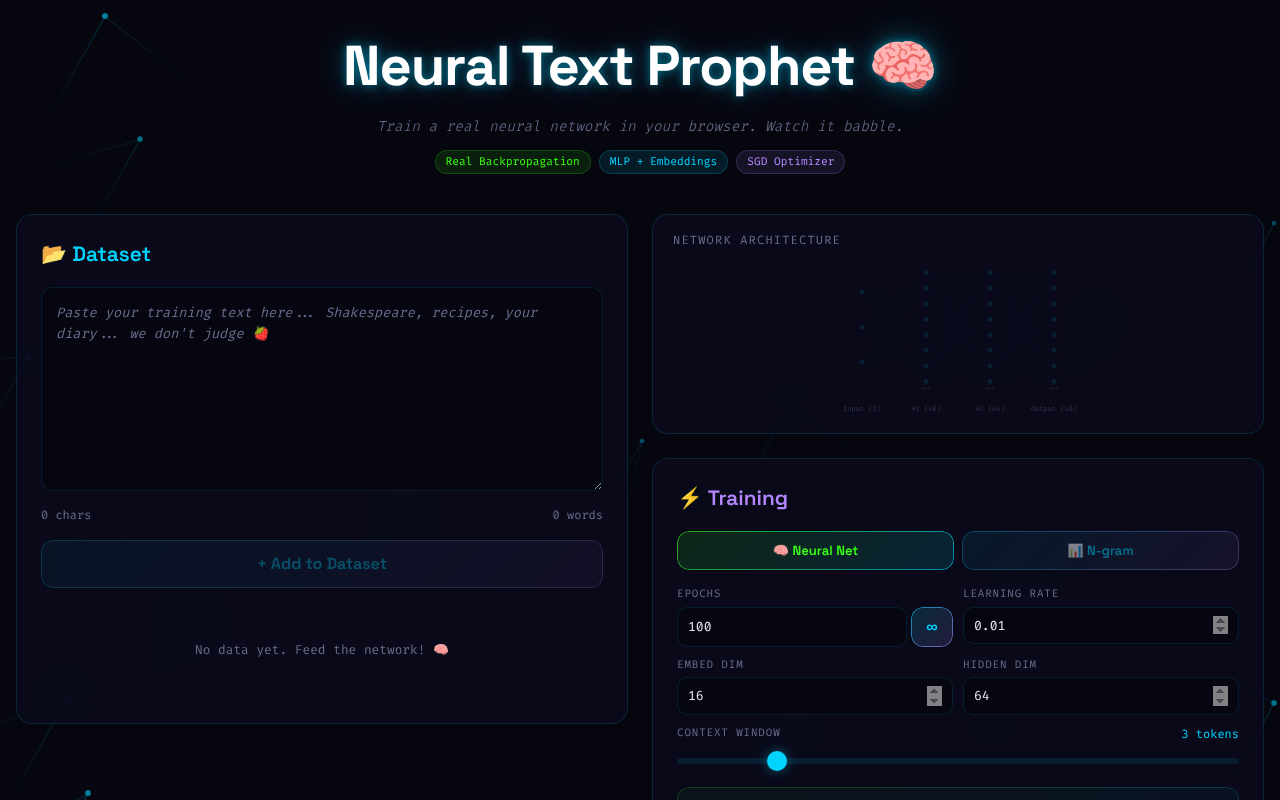Screen dimensions: 1280x800
Task: Click the Context Window slider handle
Action: (777, 761)
